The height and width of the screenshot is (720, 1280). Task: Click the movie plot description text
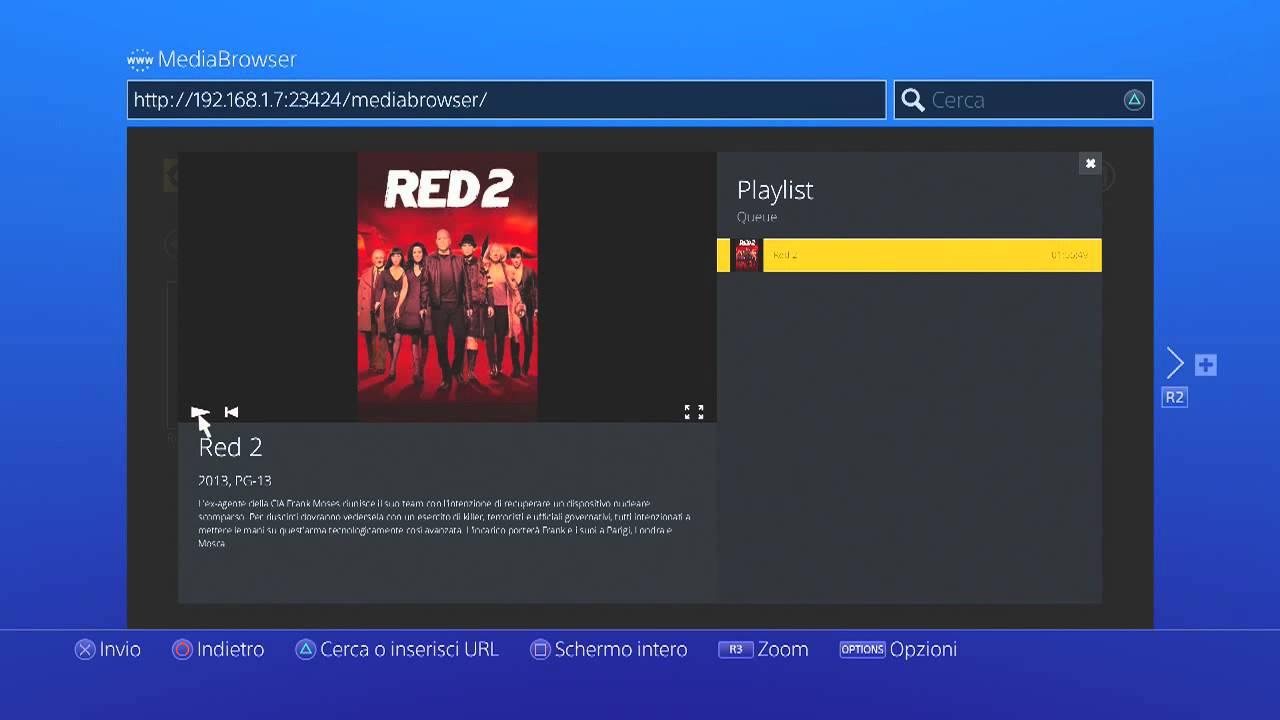[445, 523]
